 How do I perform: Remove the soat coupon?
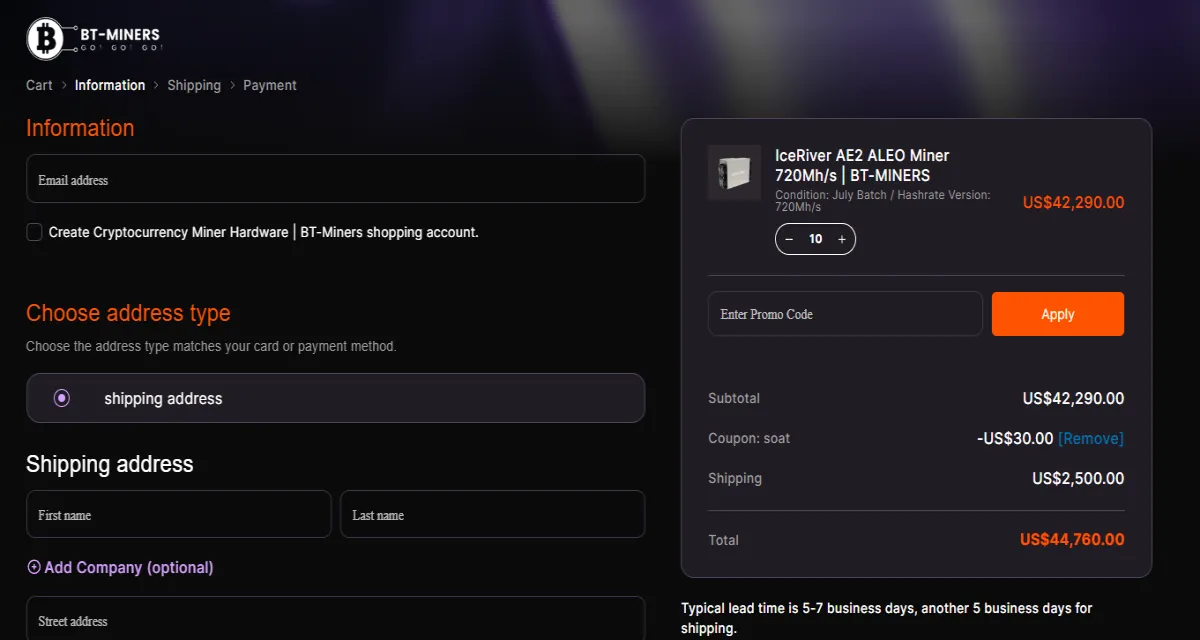1090,438
